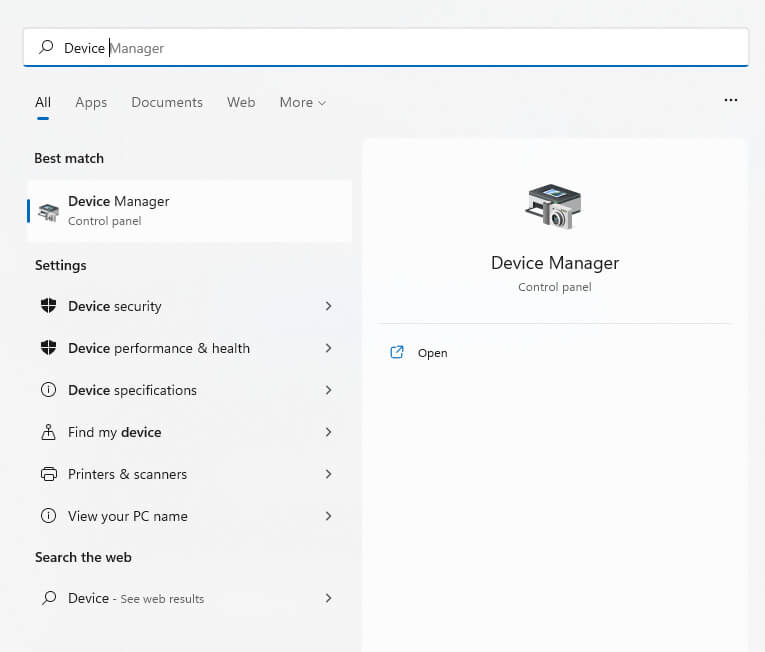The image size is (765, 652).
Task: Click the Device specifications info icon
Action: click(x=48, y=390)
